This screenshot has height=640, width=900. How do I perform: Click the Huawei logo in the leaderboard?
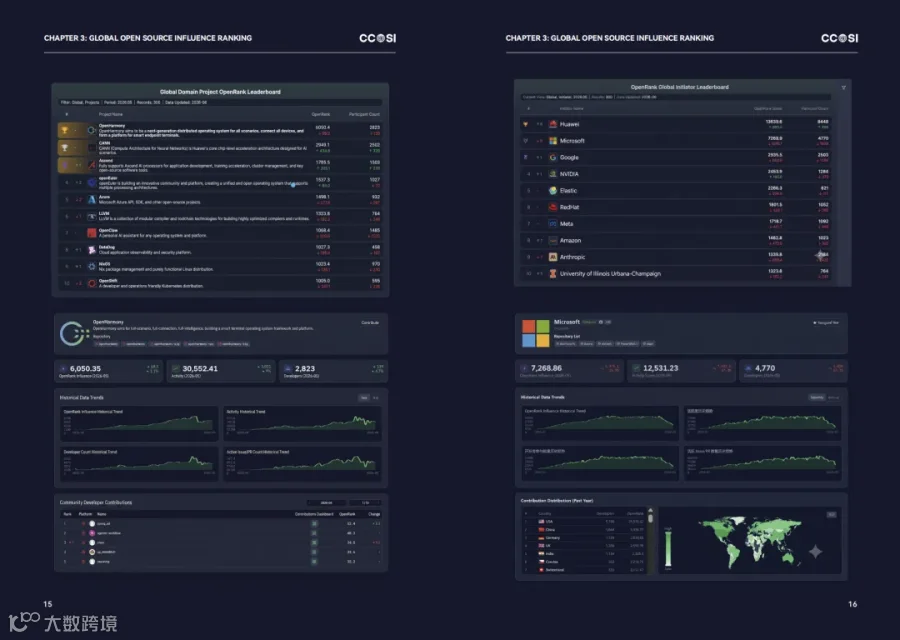553,124
